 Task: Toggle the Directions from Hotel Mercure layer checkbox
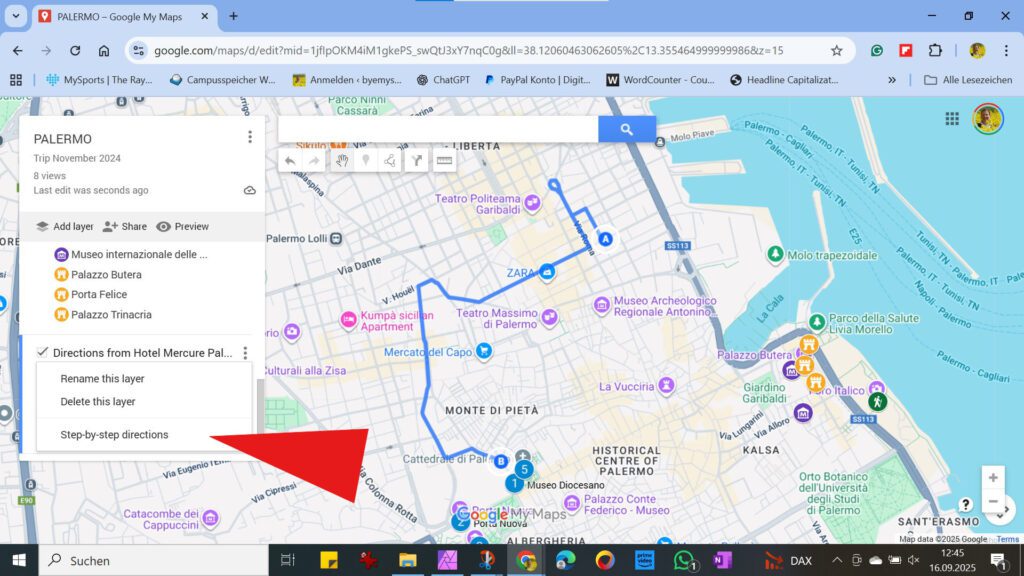coord(42,352)
